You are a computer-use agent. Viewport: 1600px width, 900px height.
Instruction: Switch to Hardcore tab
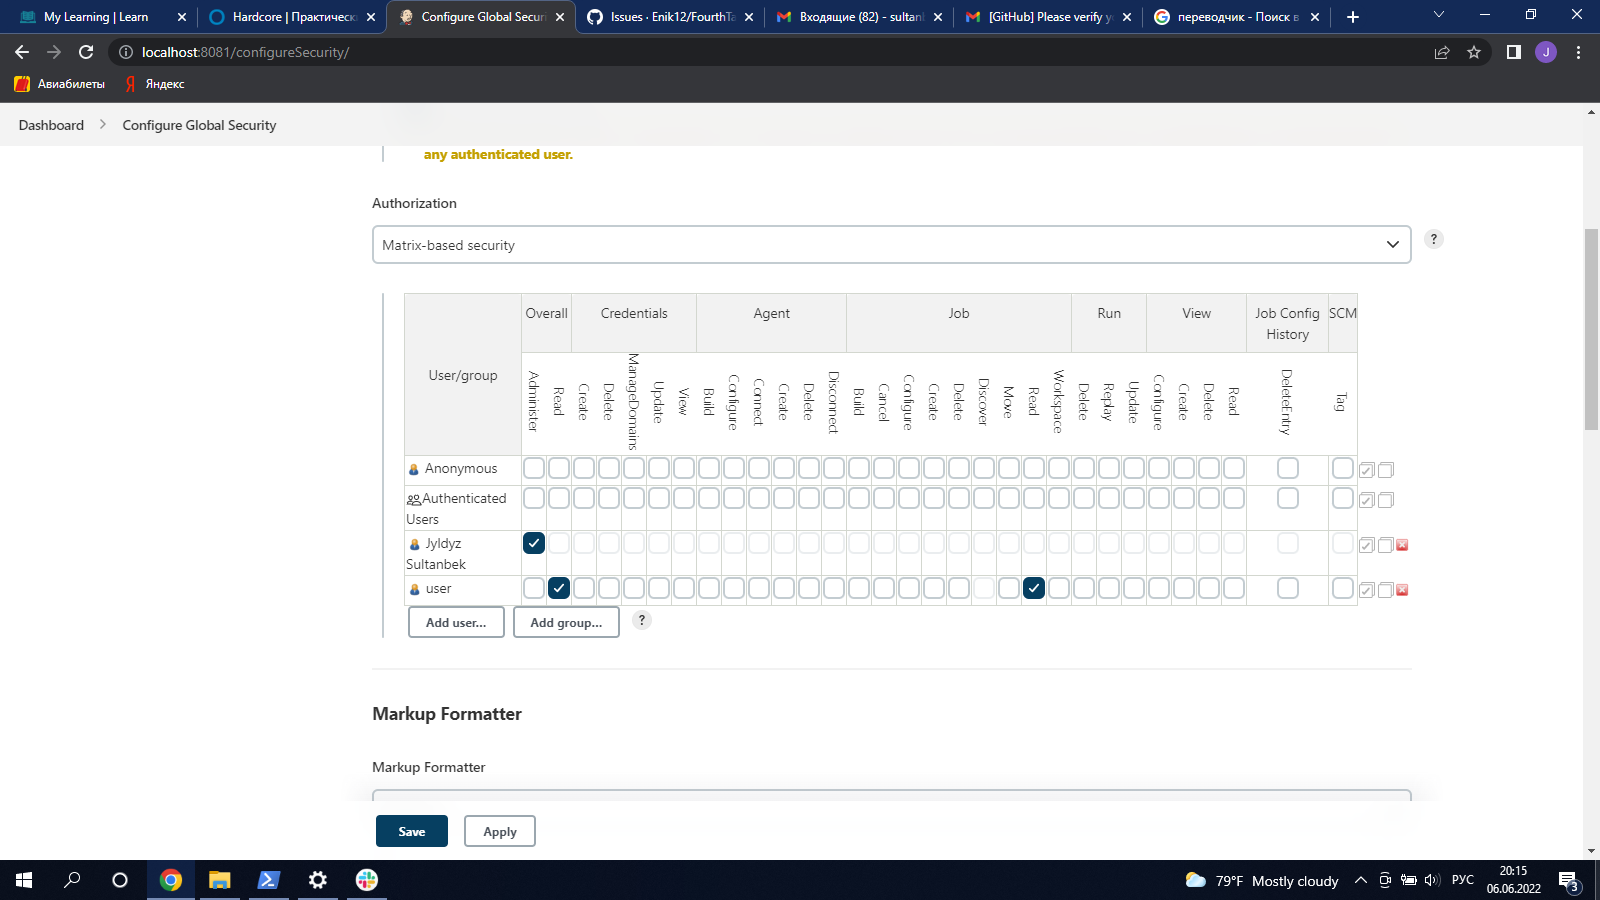[291, 17]
